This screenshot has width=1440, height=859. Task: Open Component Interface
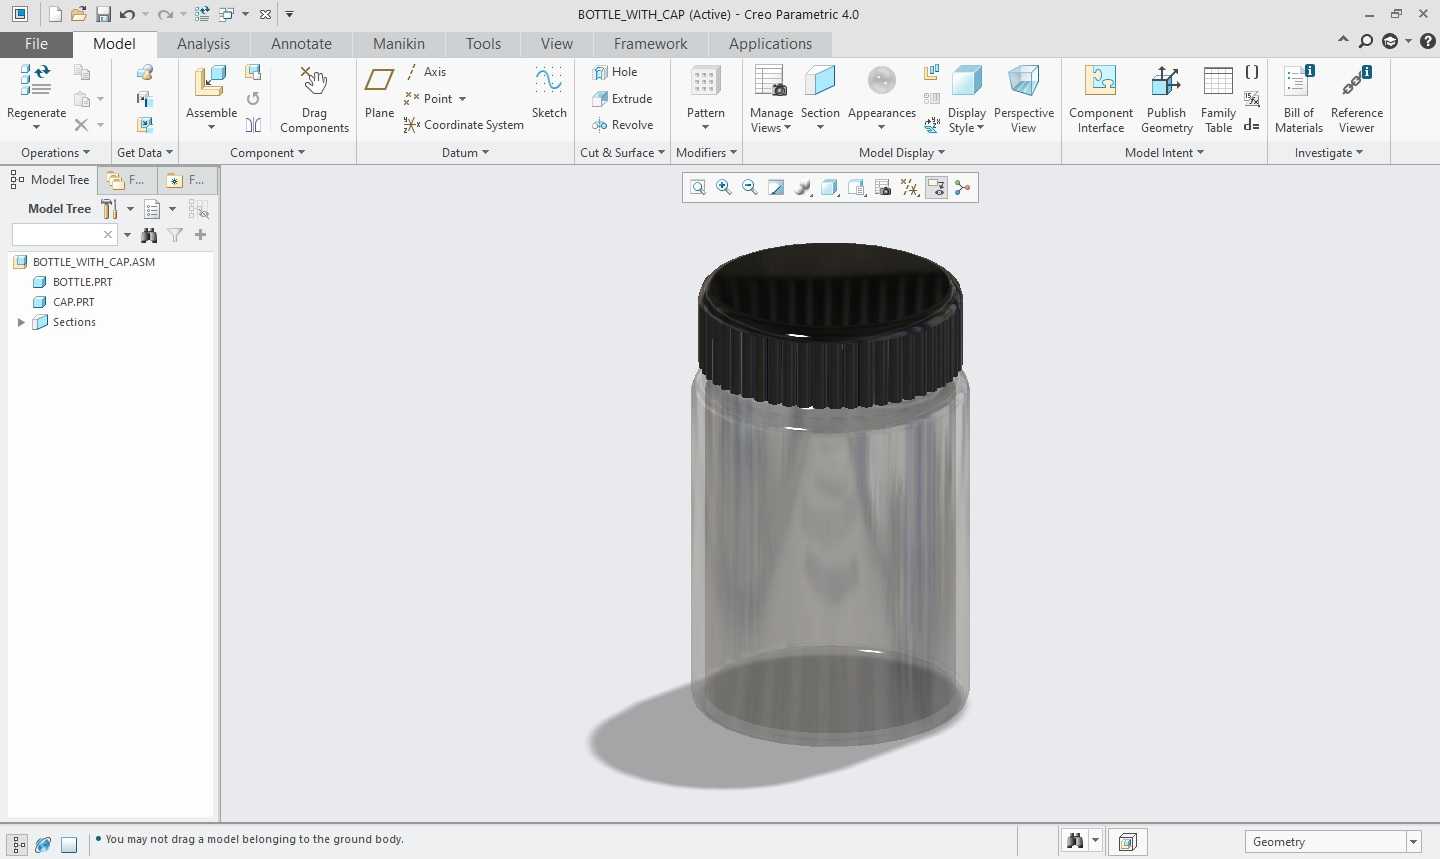(1101, 99)
